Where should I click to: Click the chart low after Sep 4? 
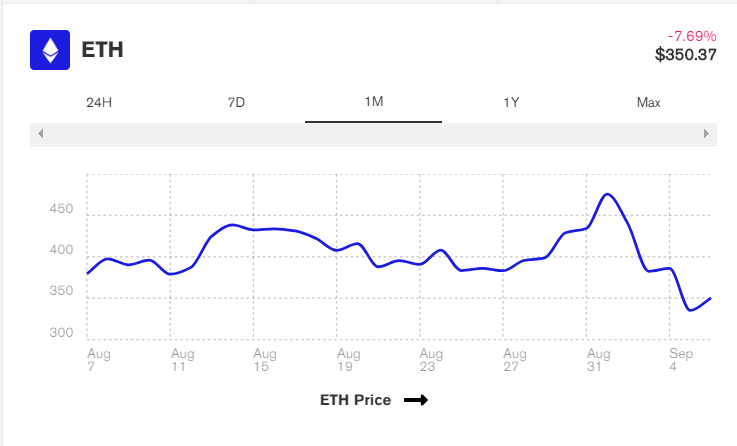click(x=691, y=310)
